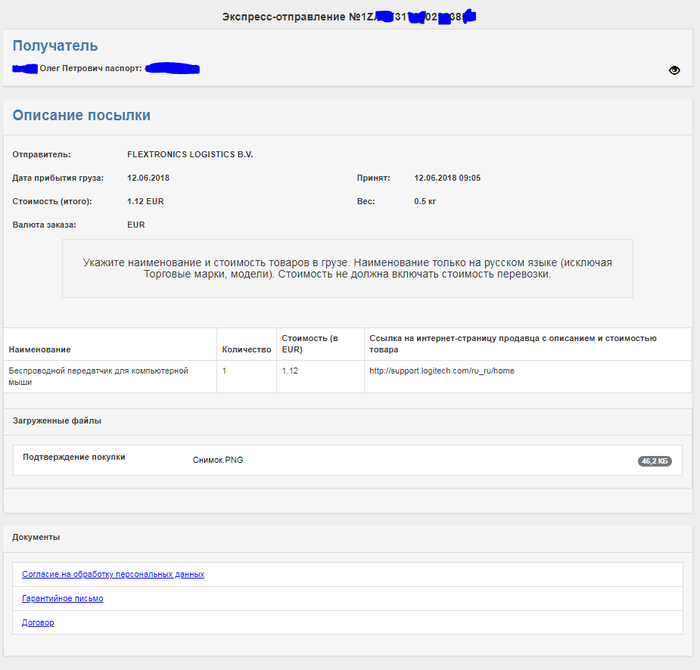Open the Договор document link

(38, 622)
